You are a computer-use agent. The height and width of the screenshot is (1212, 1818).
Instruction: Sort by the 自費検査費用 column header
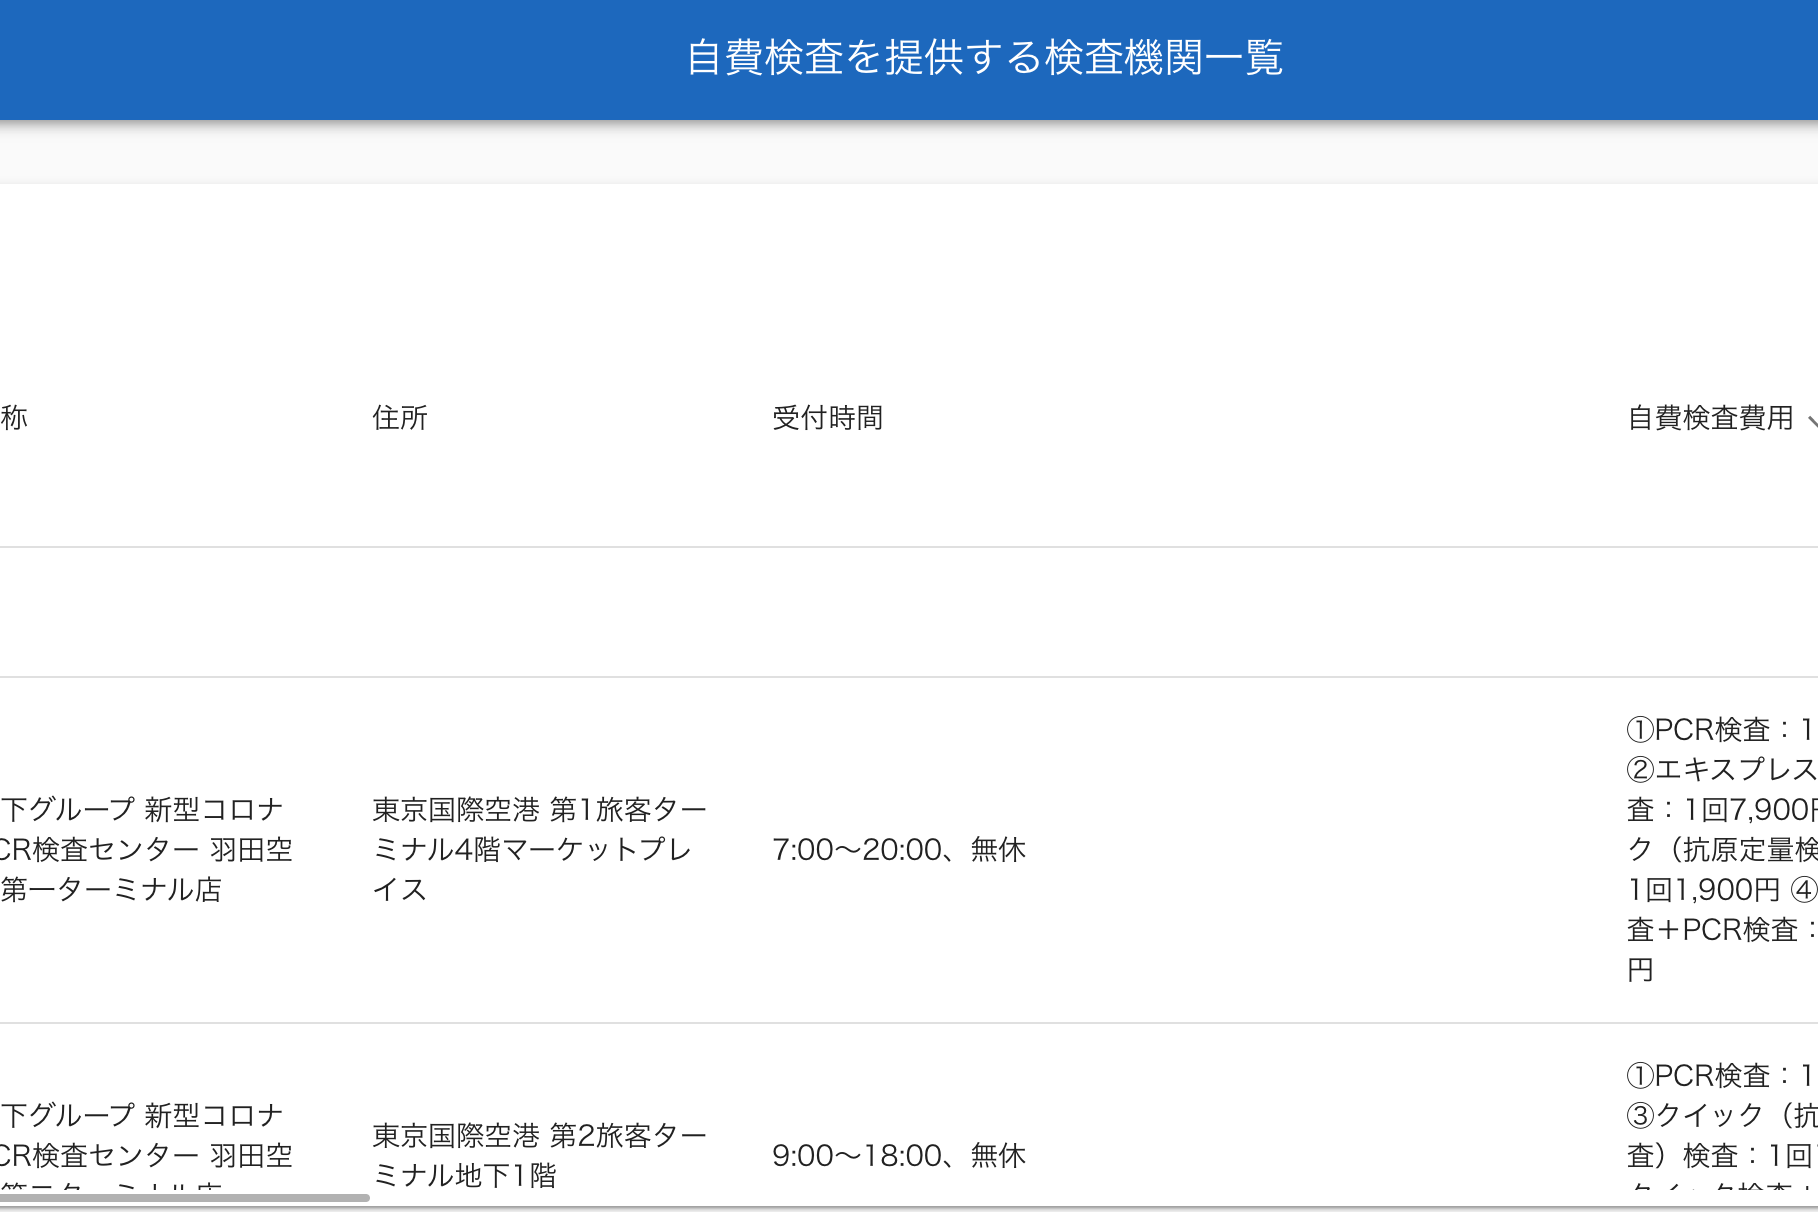pos(1710,418)
